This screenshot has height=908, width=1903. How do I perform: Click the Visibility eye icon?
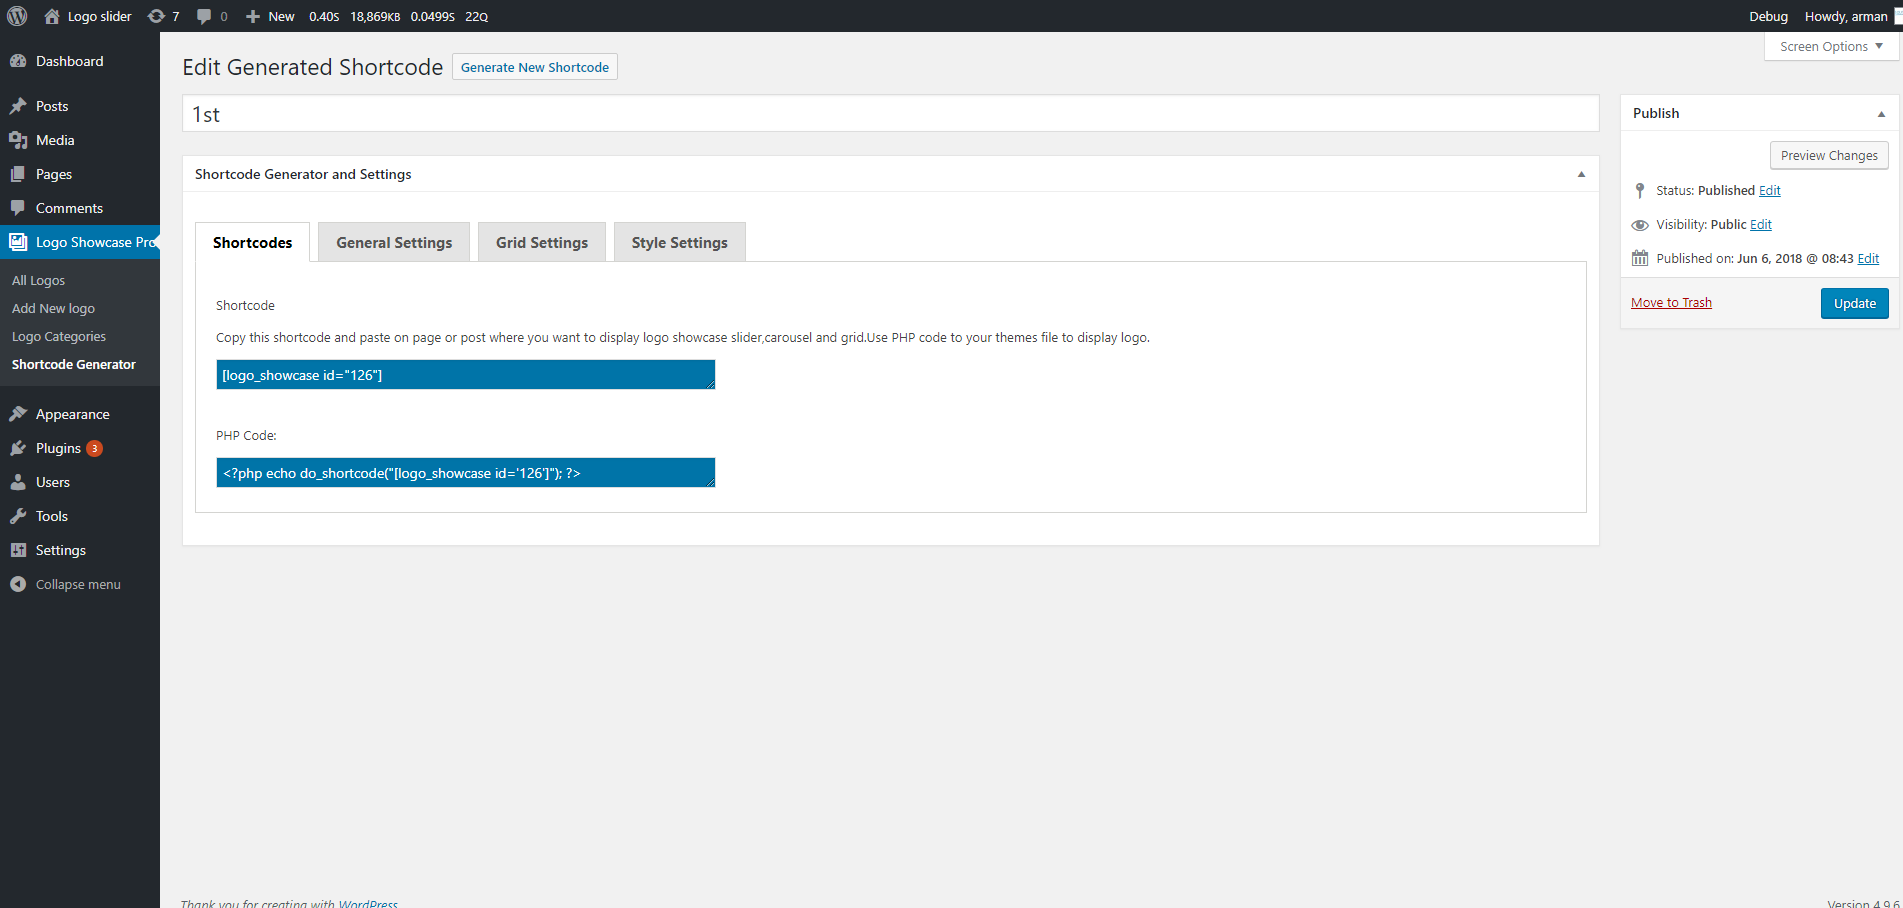1640,225
